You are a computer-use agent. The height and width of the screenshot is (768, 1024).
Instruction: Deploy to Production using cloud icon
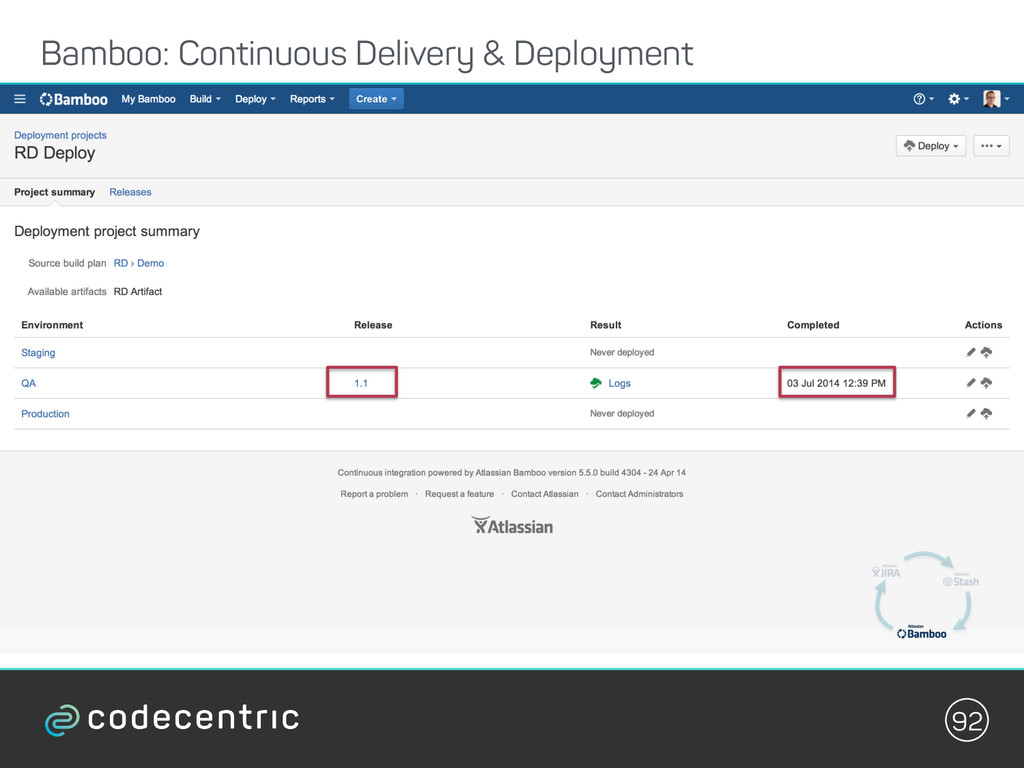(x=986, y=413)
